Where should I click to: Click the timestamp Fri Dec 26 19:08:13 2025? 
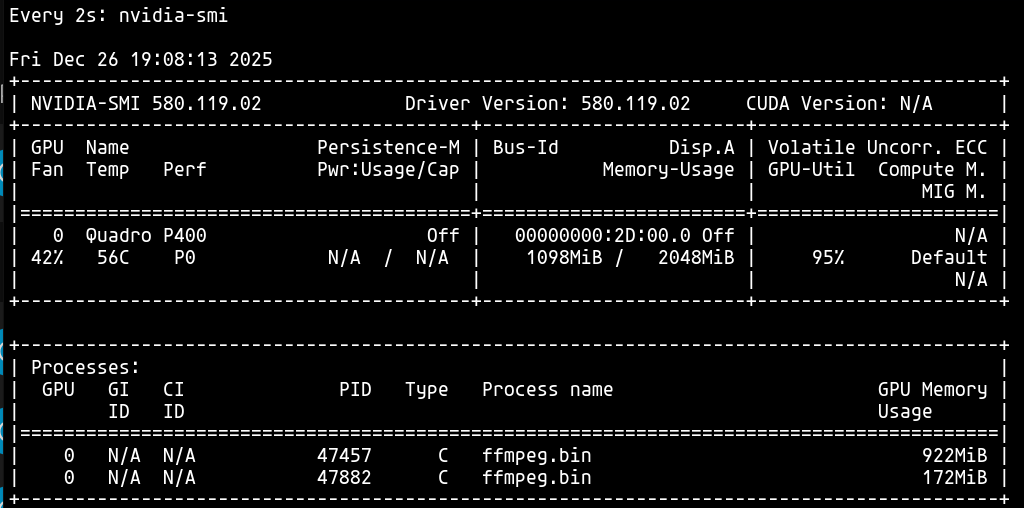pos(141,60)
